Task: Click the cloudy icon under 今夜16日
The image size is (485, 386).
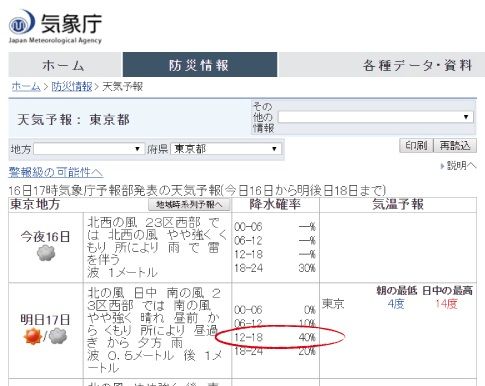Action: [x=46, y=253]
